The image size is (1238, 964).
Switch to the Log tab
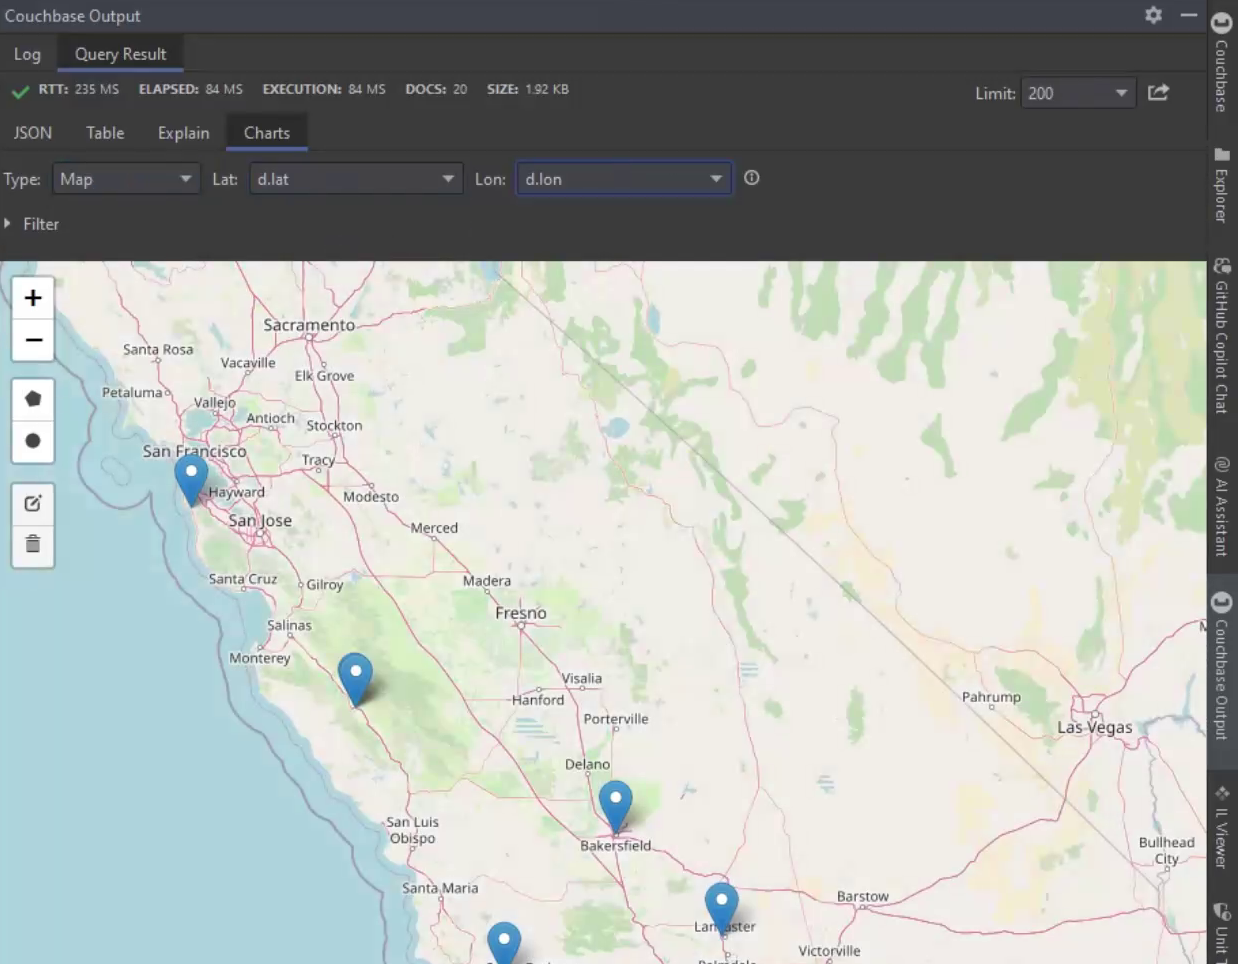(x=27, y=54)
